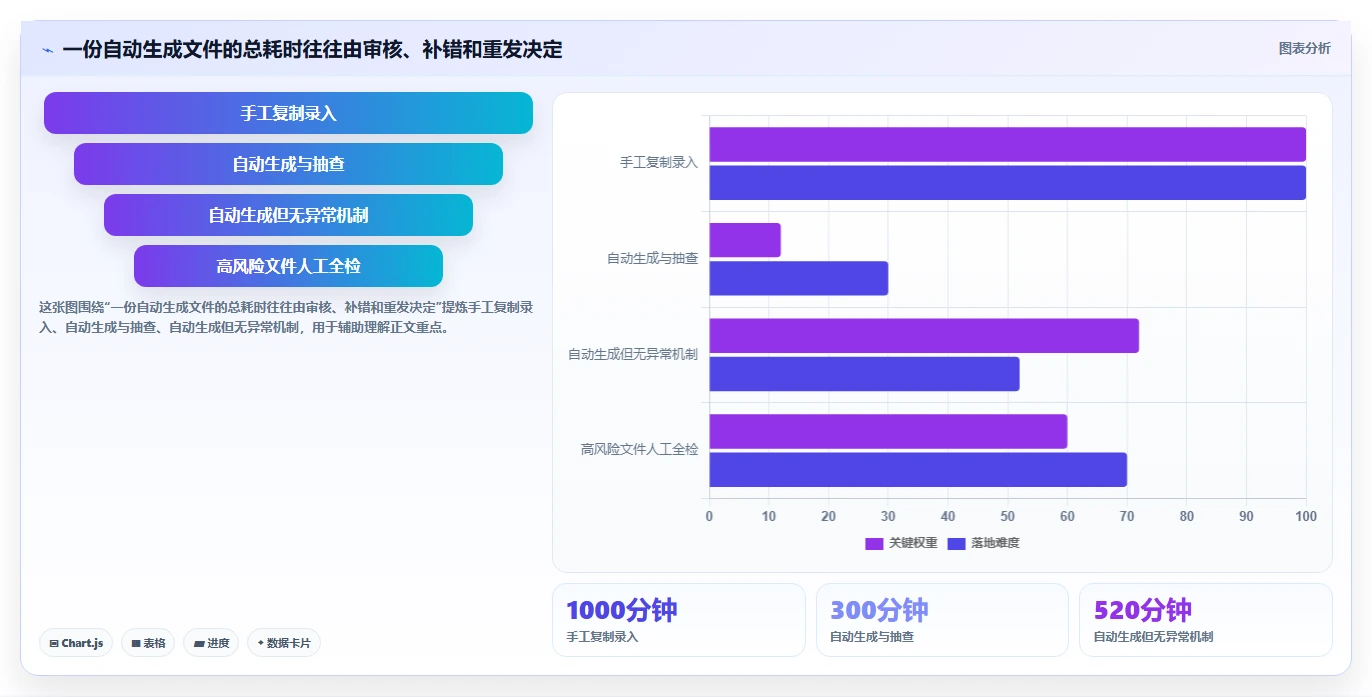Viewport: 1372px width, 697px height.
Task: Toggle the 关键权重 legend swatch
Action: pos(874,543)
